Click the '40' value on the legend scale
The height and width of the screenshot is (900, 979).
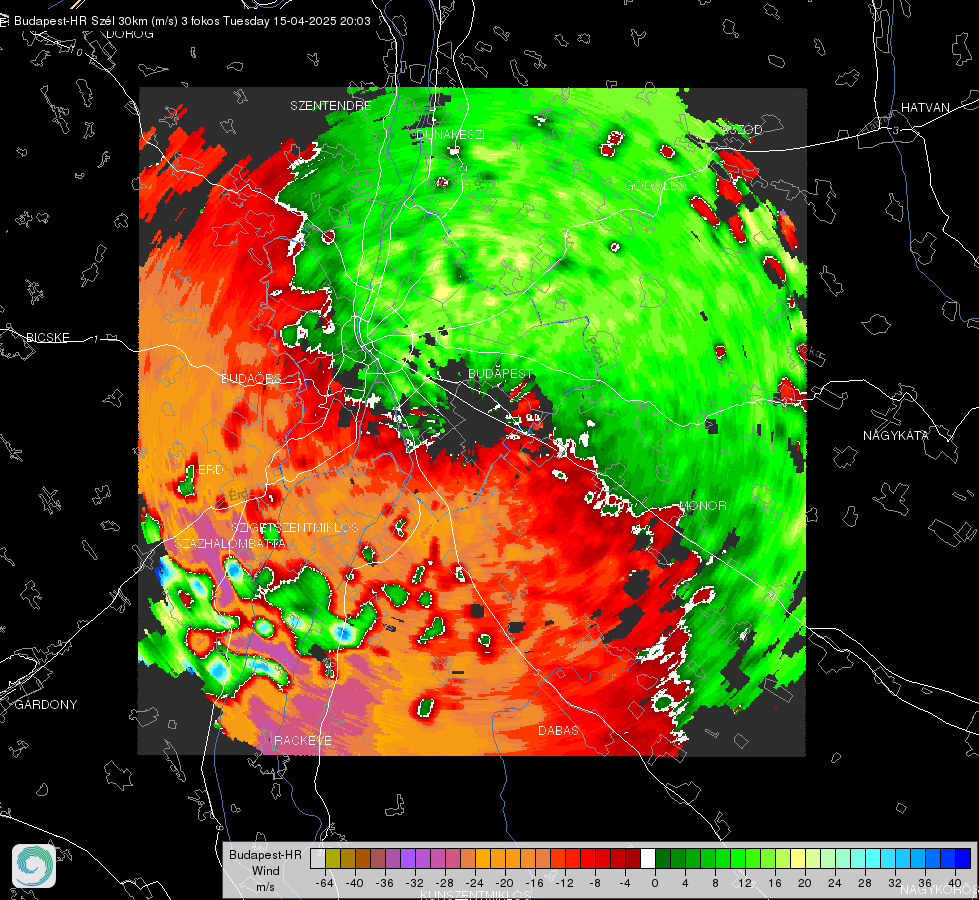click(954, 883)
